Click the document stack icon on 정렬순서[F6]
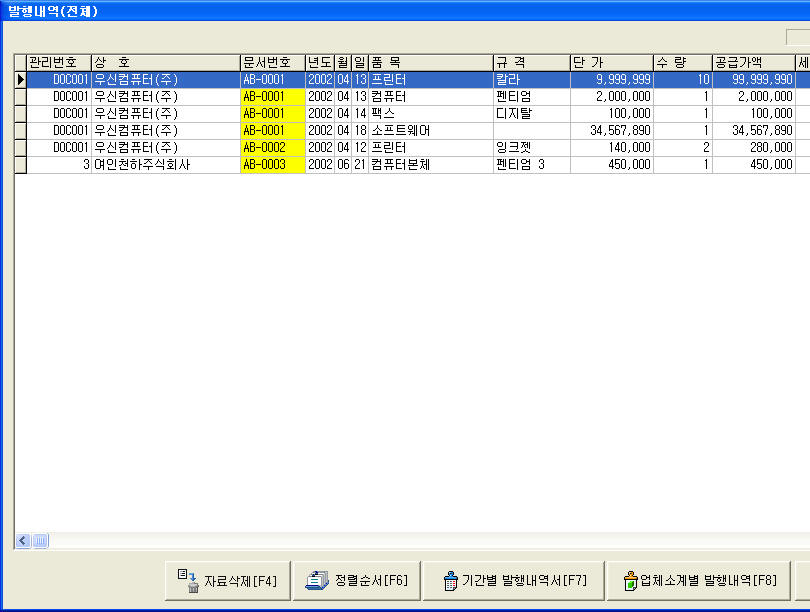This screenshot has width=810, height=612. coord(317,580)
